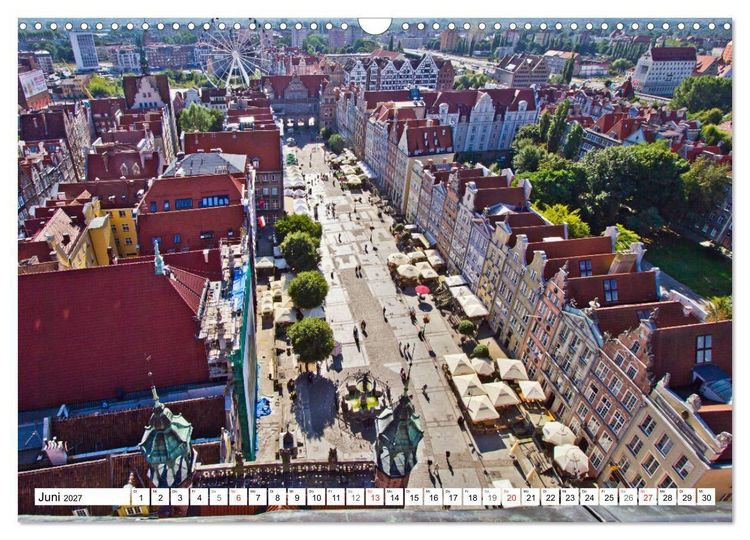Pick date 17 in the calendar strip

click(453, 497)
